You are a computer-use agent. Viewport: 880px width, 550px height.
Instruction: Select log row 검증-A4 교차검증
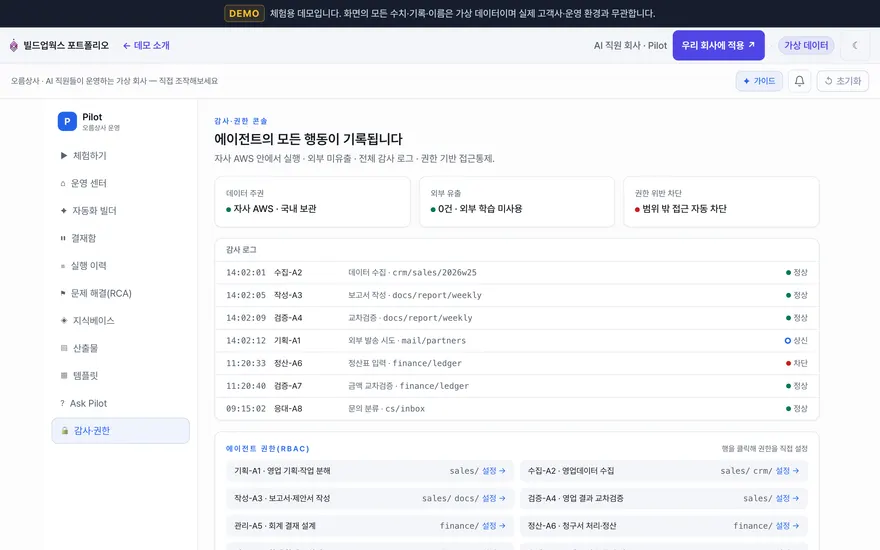pyautogui.click(x=517, y=318)
